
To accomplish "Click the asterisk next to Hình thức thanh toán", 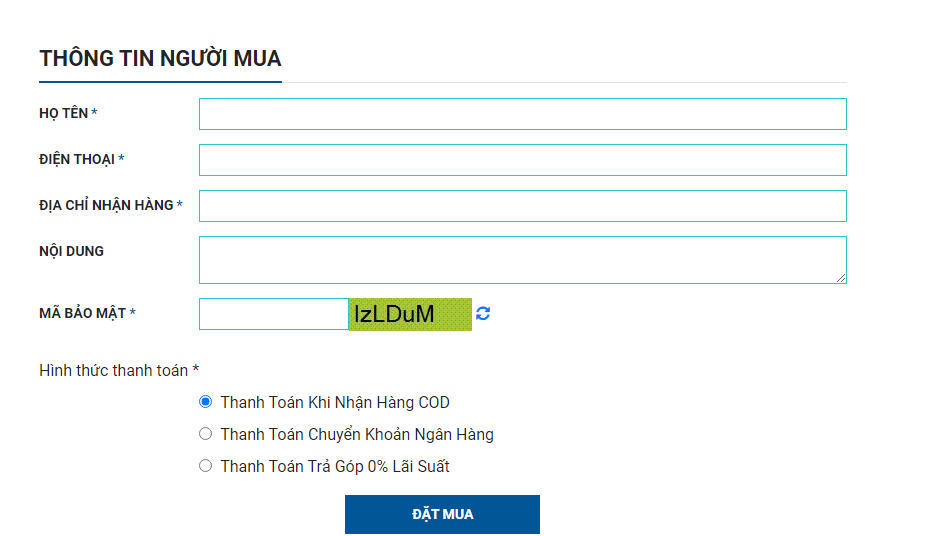I will (x=196, y=369).
